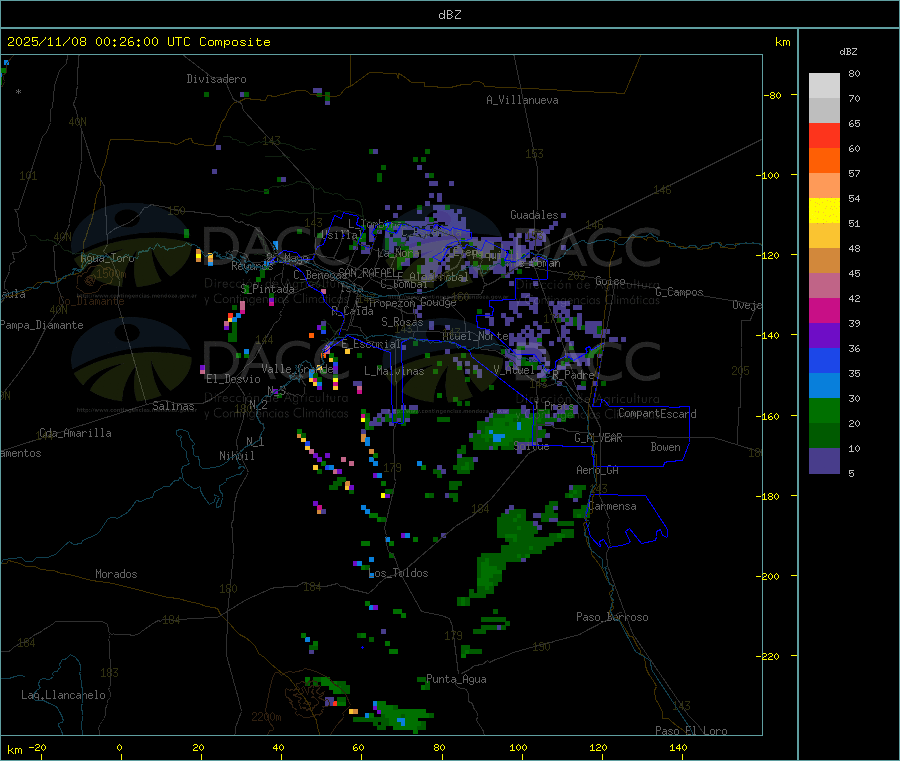Click the 'Pampa_Diamante' place label

pyautogui.click(x=41, y=325)
